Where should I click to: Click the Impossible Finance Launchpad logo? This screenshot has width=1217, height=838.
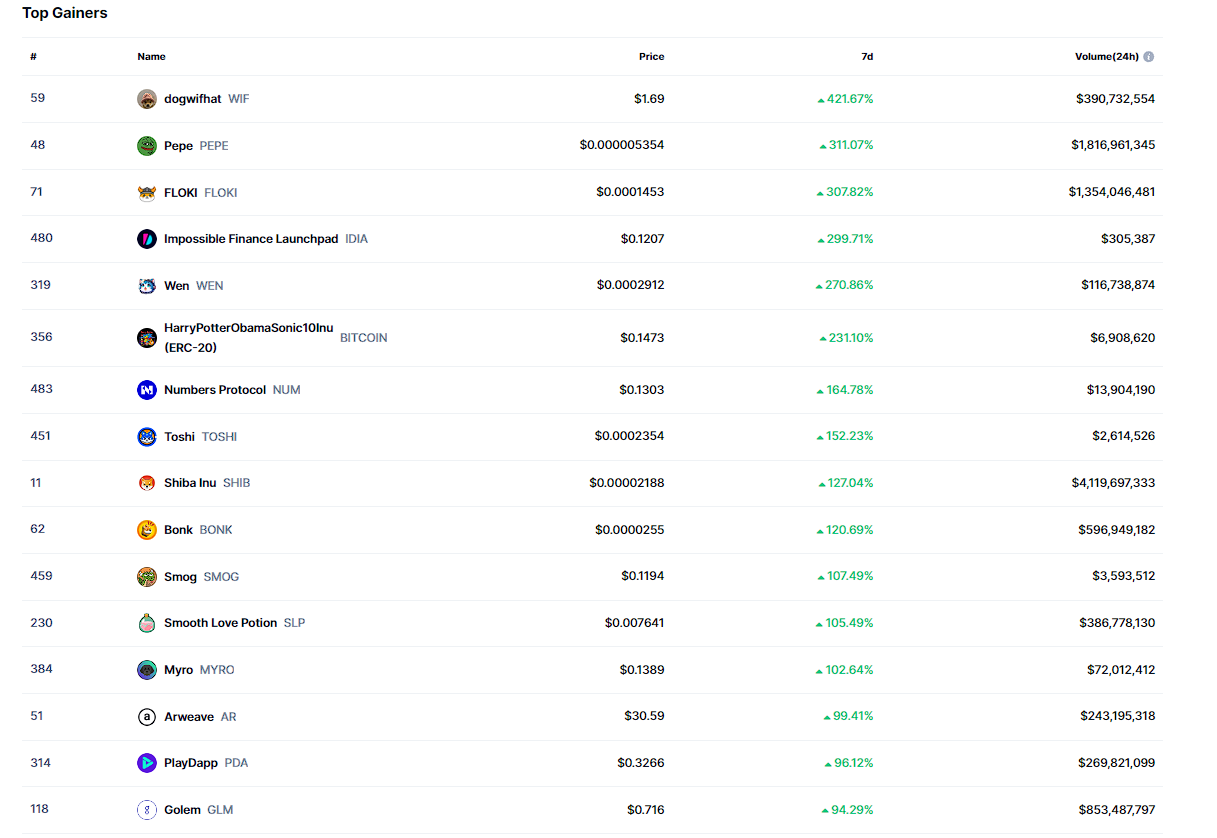pyautogui.click(x=147, y=239)
